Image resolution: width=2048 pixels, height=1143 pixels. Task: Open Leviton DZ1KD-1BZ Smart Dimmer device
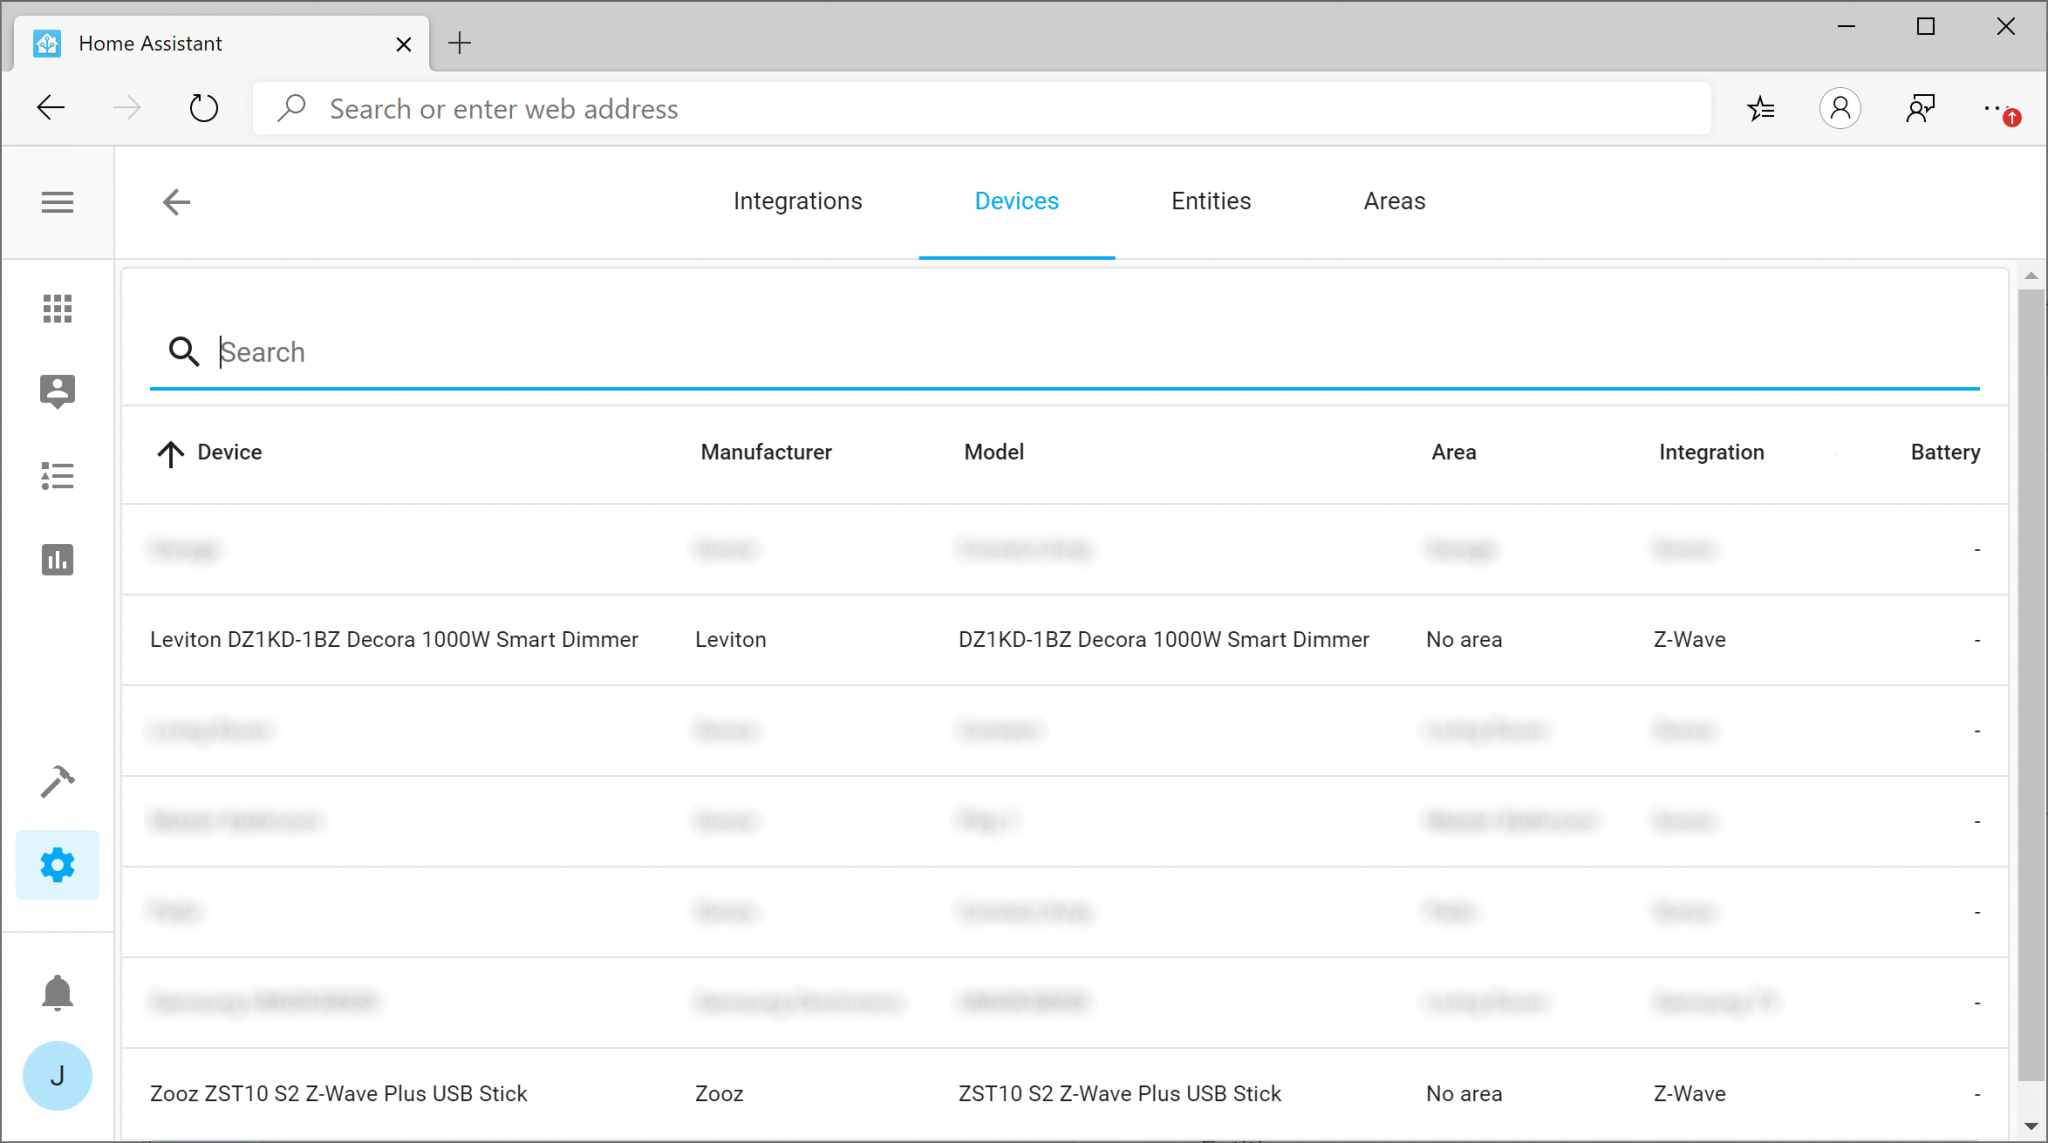(394, 639)
